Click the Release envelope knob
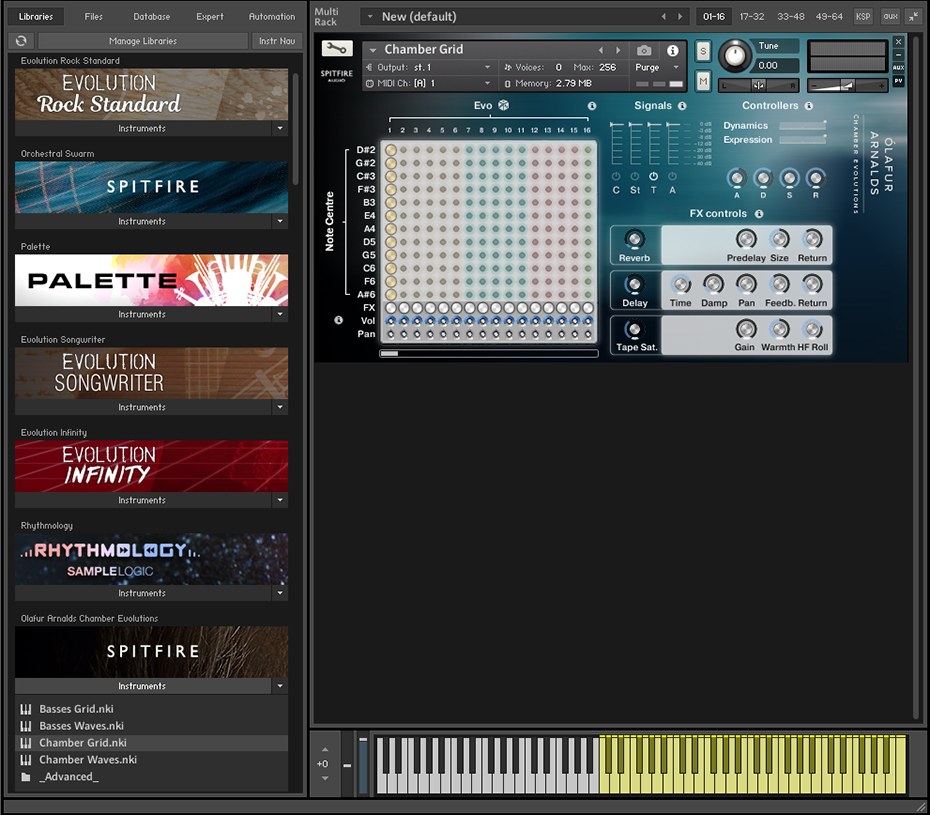 pyautogui.click(x=816, y=178)
